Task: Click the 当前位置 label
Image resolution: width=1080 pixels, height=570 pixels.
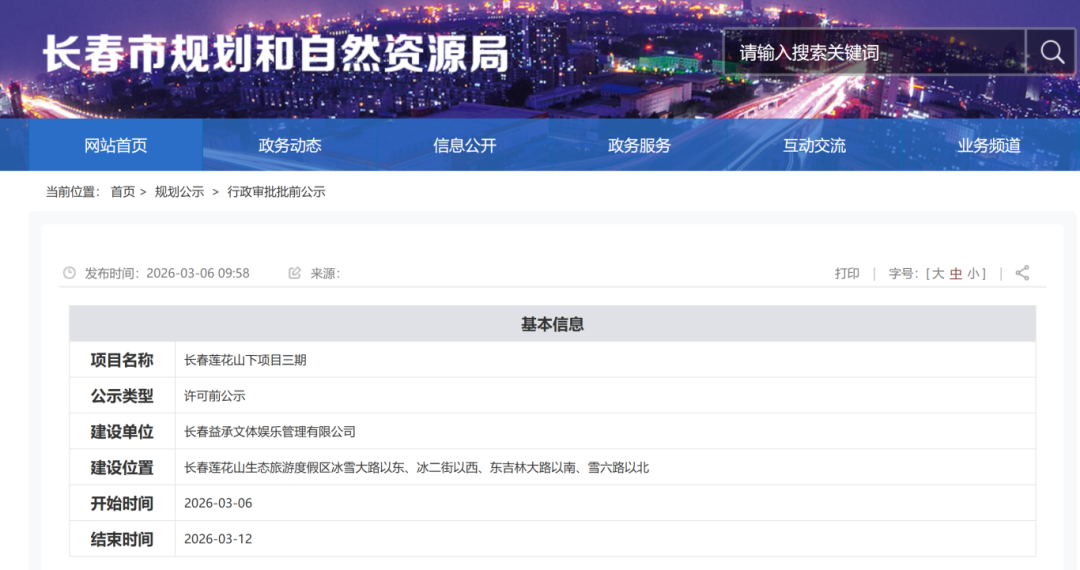Action: 72,192
